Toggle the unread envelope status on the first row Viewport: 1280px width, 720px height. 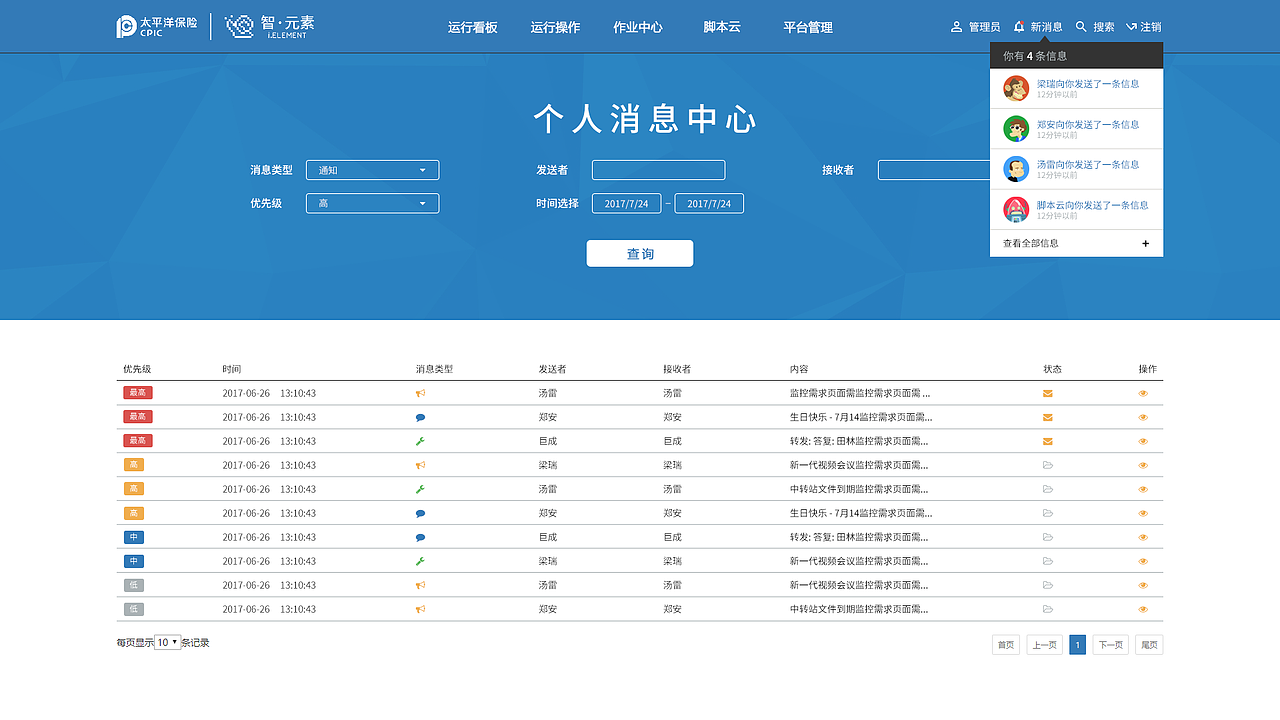click(x=1047, y=393)
